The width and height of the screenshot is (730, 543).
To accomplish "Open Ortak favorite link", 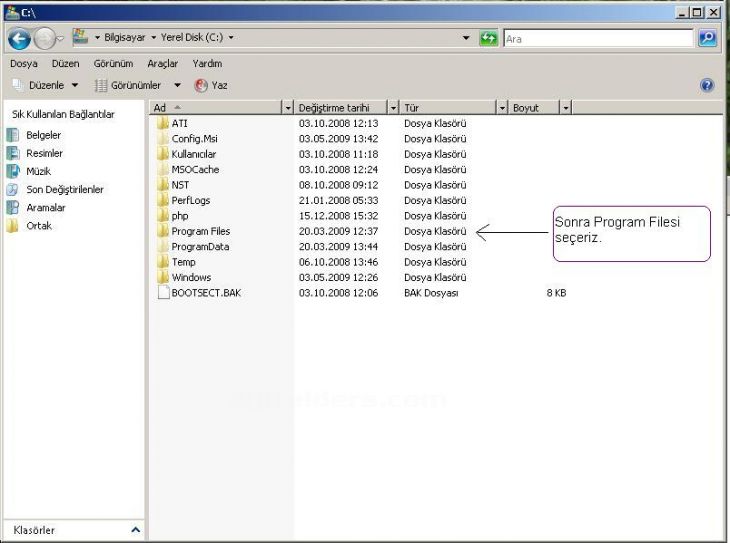I will click(39, 226).
